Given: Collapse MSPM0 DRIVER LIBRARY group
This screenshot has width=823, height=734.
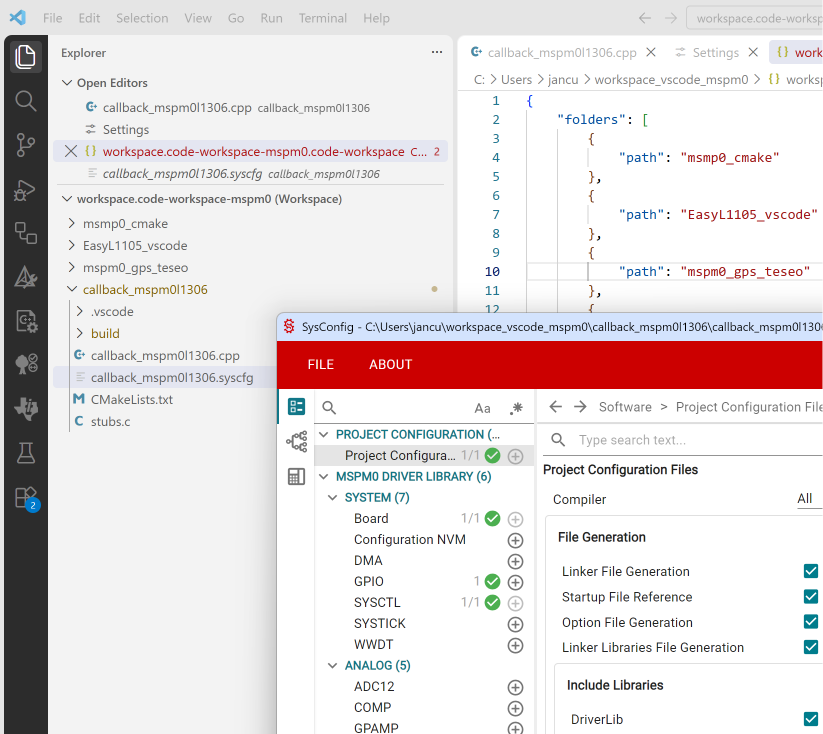Looking at the screenshot, I should 324,476.
